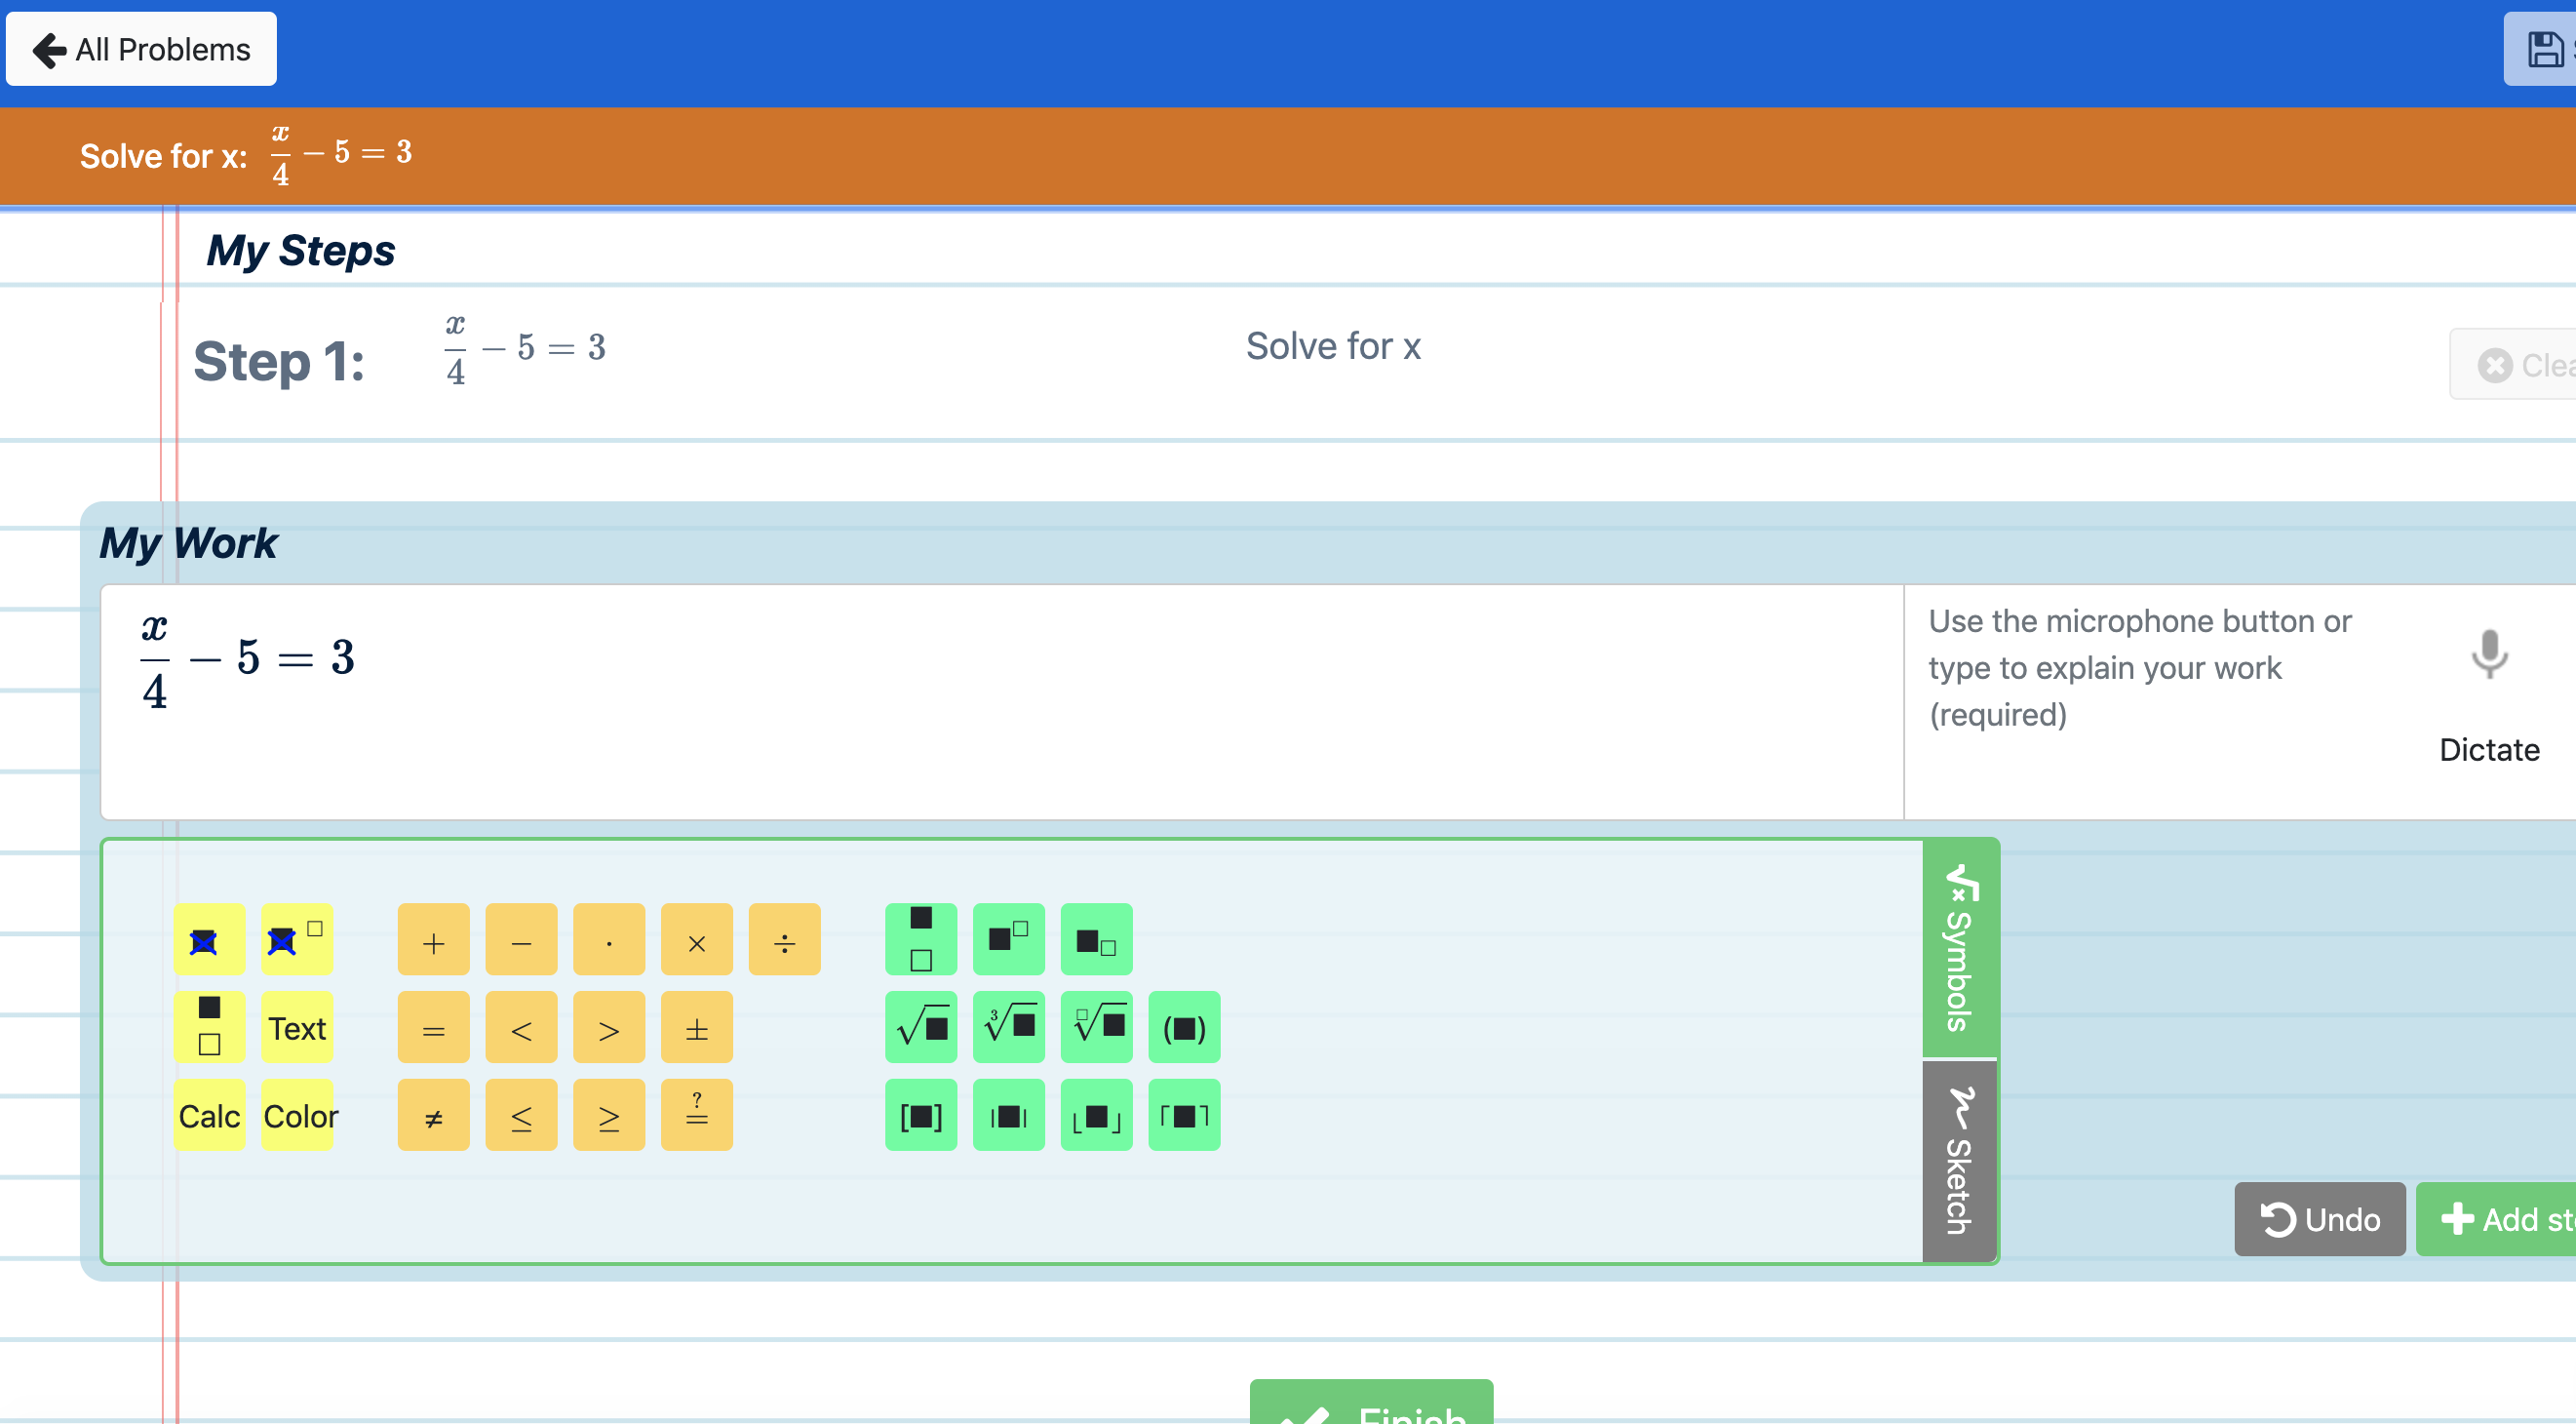This screenshot has width=2576, height=1424.
Task: Insert a subscript template
Action: point(1096,939)
